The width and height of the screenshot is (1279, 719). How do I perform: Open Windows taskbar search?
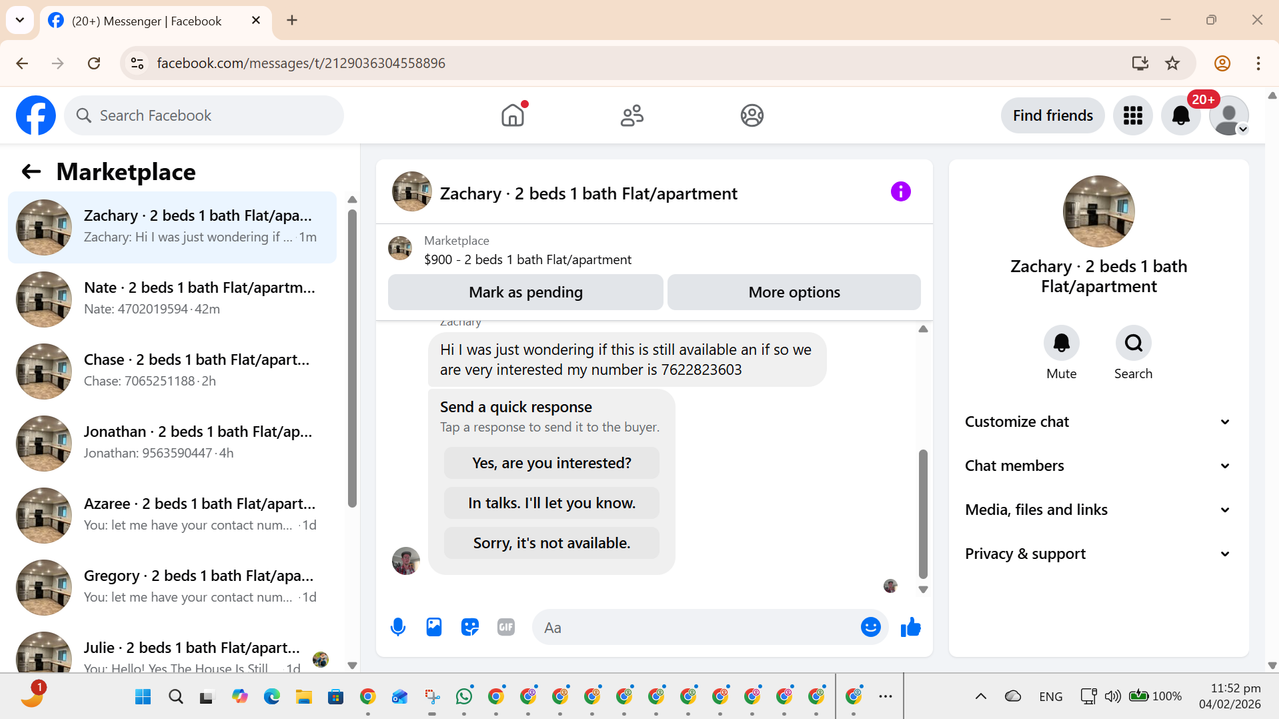[x=175, y=696]
